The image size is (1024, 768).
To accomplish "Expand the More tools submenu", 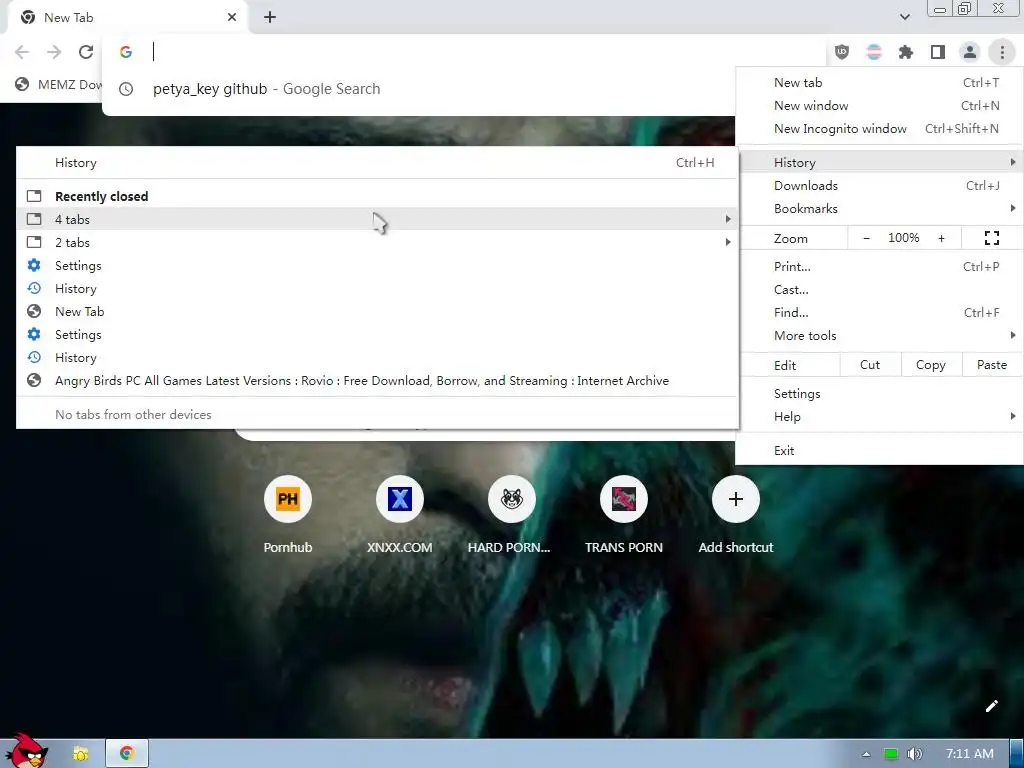I will click(879, 336).
